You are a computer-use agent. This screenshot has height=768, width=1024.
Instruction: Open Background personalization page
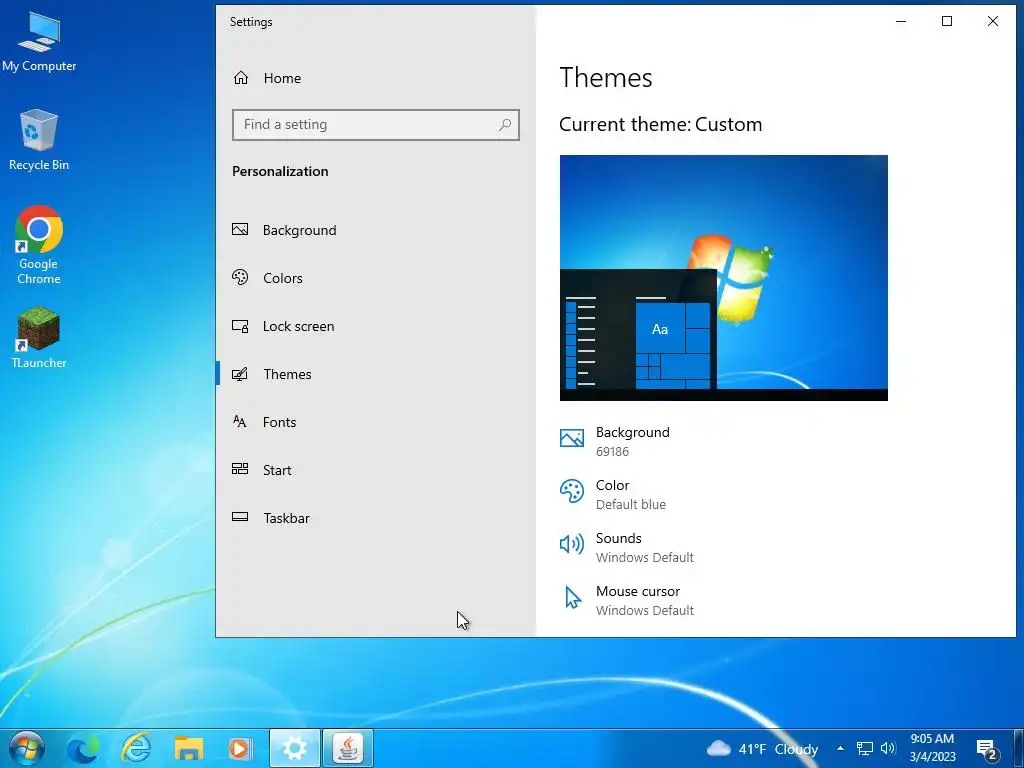pyautogui.click(x=376, y=230)
